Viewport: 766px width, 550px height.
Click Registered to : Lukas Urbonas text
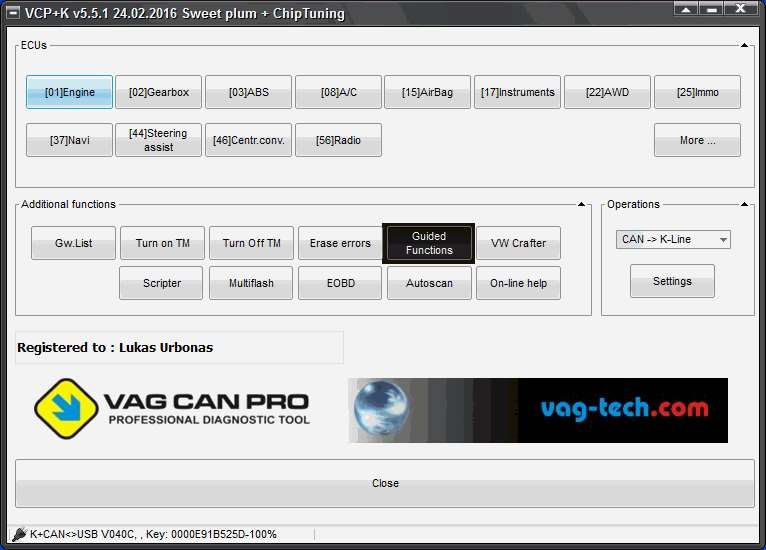pos(115,347)
